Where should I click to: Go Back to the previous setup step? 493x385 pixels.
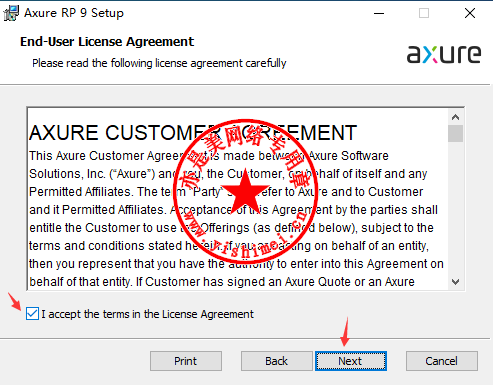pyautogui.click(x=276, y=361)
